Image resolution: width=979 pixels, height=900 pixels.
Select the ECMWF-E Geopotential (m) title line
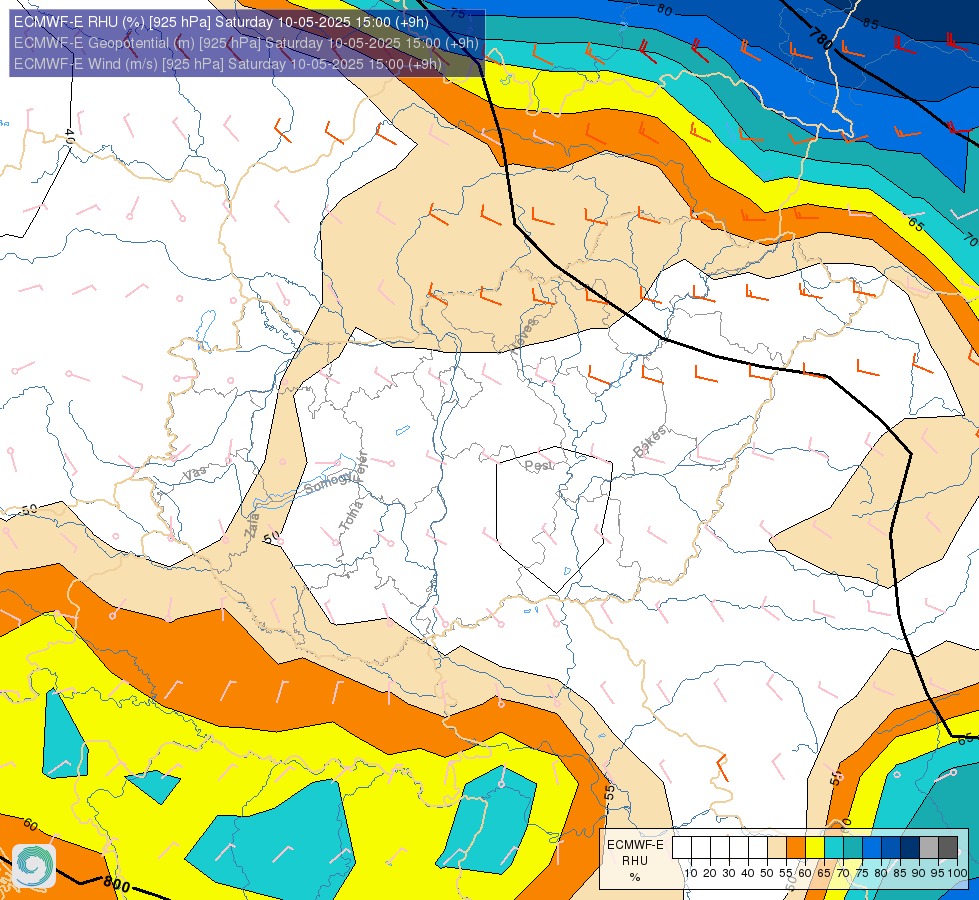tap(246, 43)
